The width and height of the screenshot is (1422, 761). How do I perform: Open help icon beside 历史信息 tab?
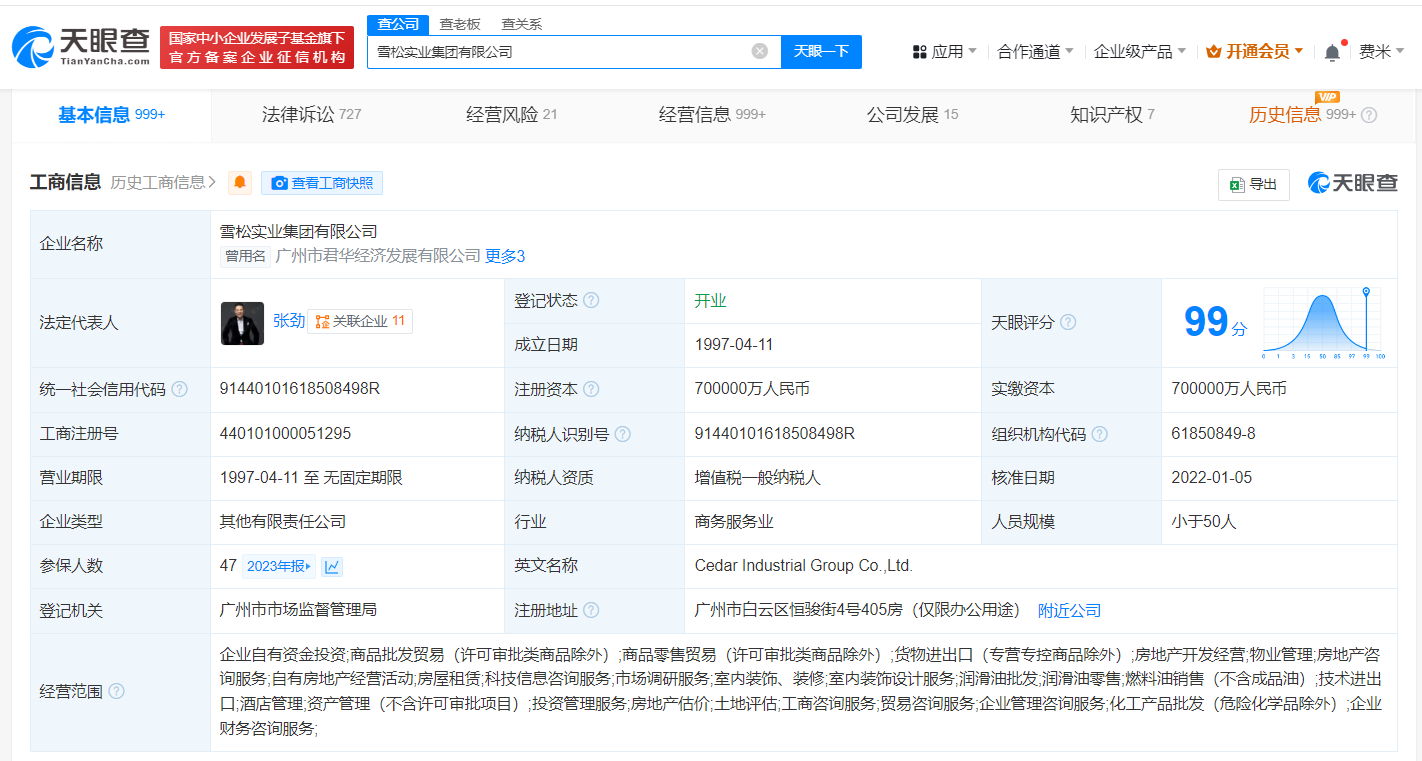point(1369,115)
